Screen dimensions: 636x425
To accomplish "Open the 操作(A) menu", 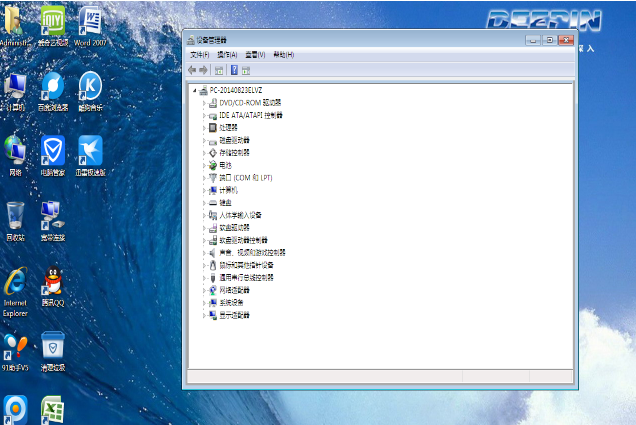I will pos(227,55).
